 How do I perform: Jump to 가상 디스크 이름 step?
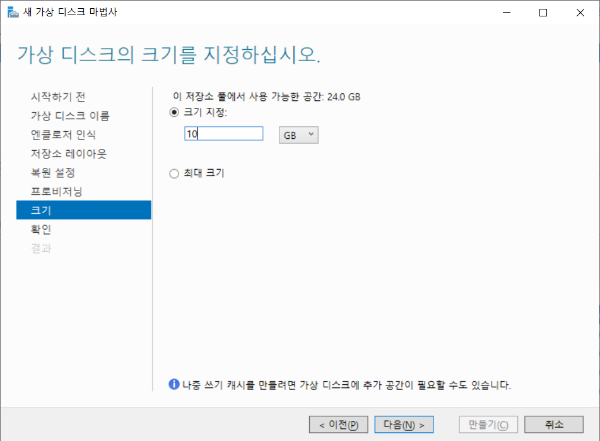70,116
